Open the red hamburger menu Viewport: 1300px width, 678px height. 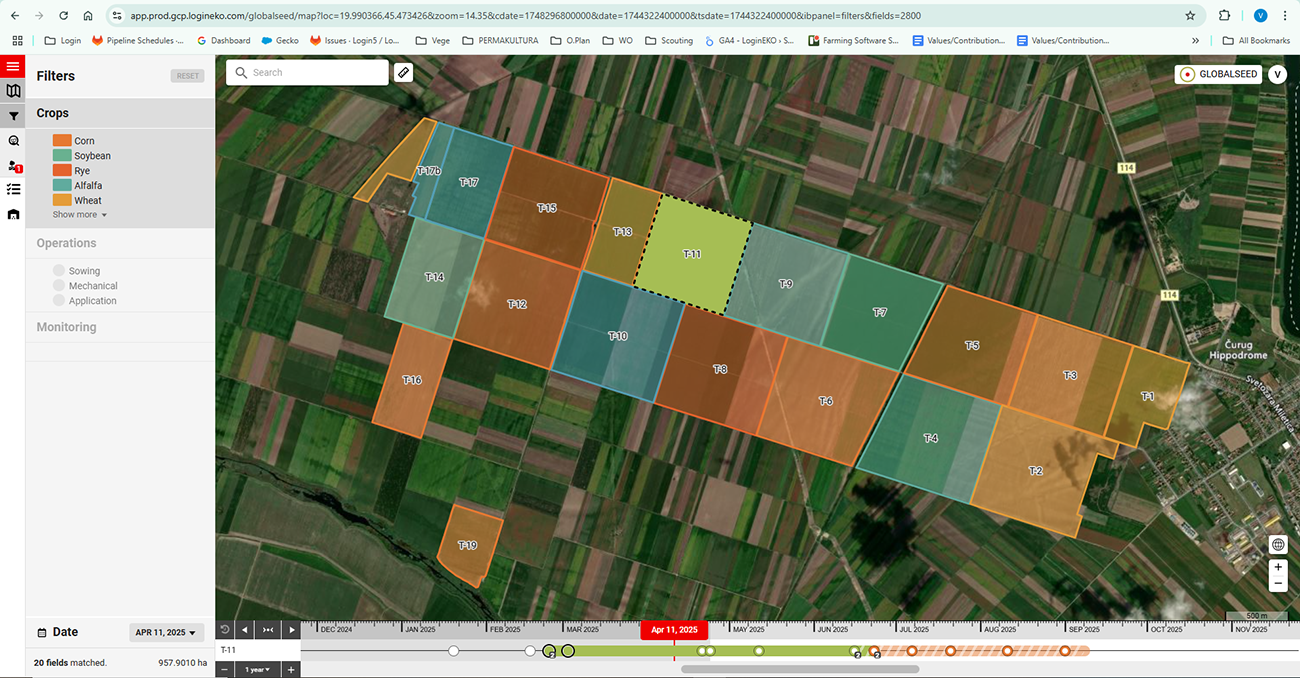click(x=12, y=66)
